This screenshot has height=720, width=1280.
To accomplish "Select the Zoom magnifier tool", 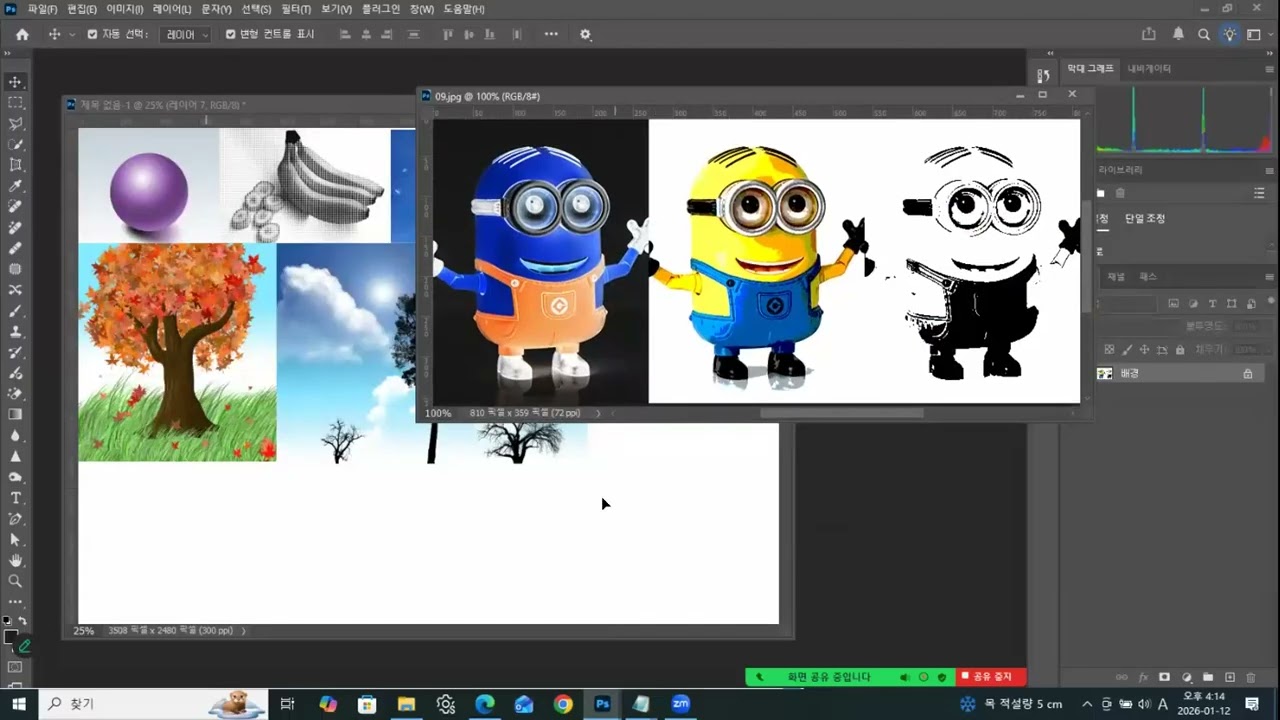I will point(15,581).
